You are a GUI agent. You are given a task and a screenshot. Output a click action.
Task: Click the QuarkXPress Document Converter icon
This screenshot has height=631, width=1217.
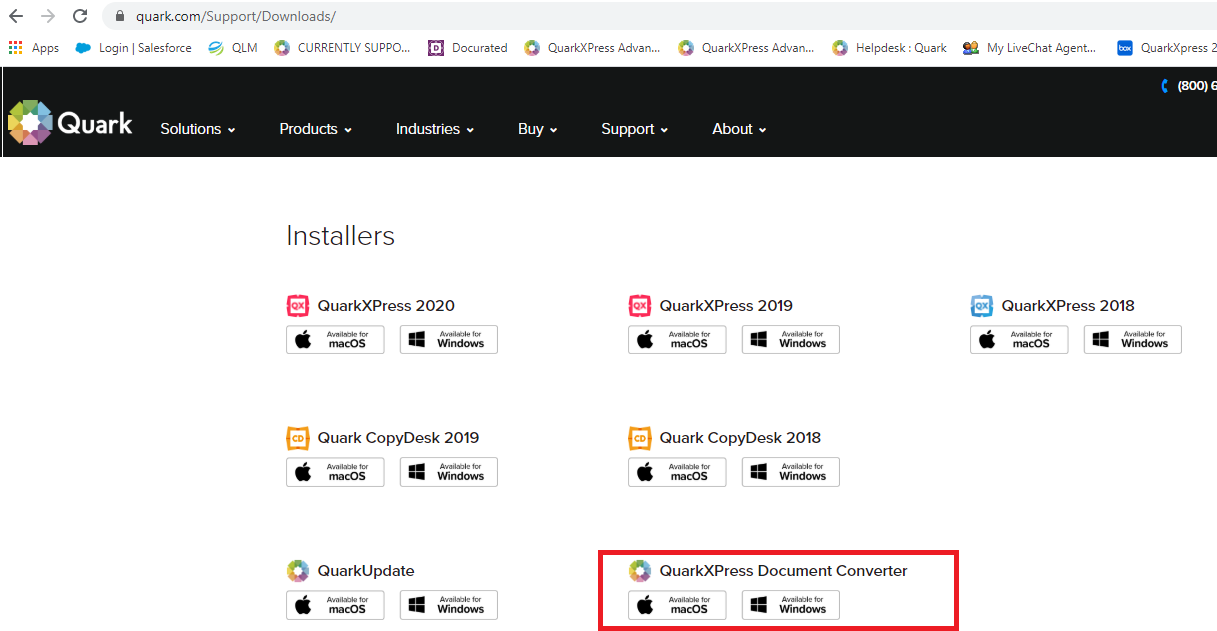[x=640, y=570]
